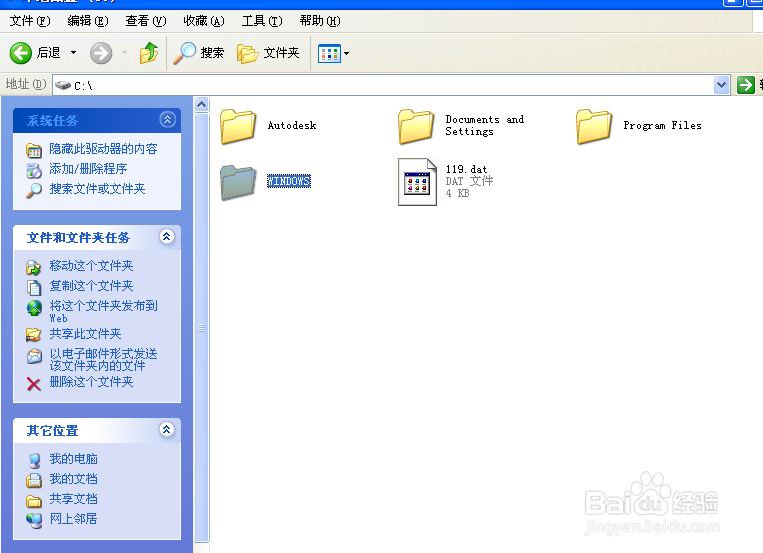763x553 pixels.
Task: Click the email envelope icon
Action: pyautogui.click(x=34, y=356)
